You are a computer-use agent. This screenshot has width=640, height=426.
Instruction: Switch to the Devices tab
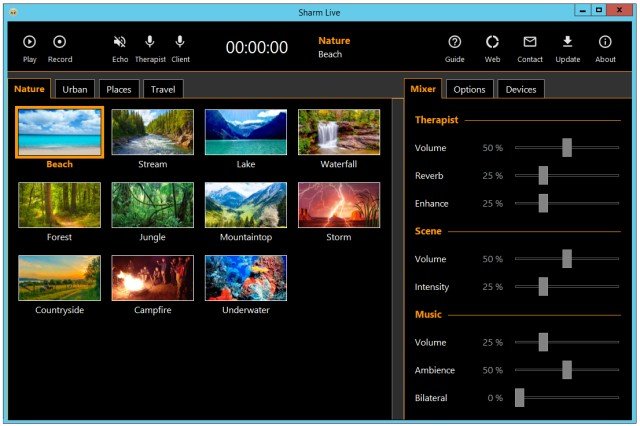pos(521,90)
